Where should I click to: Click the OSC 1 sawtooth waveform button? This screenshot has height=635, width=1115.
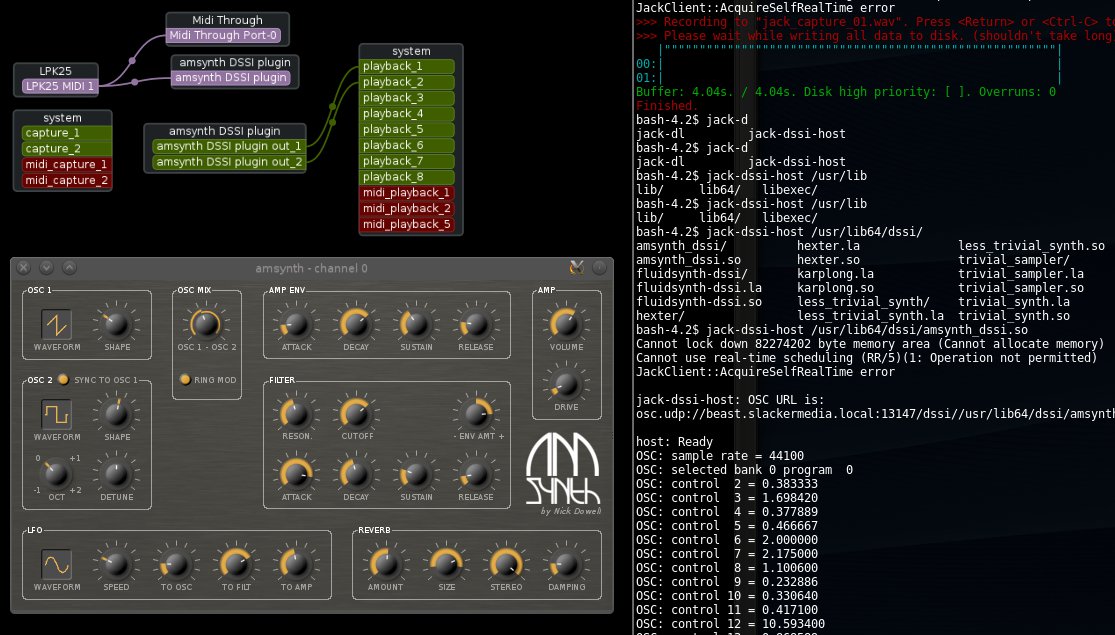[56, 324]
